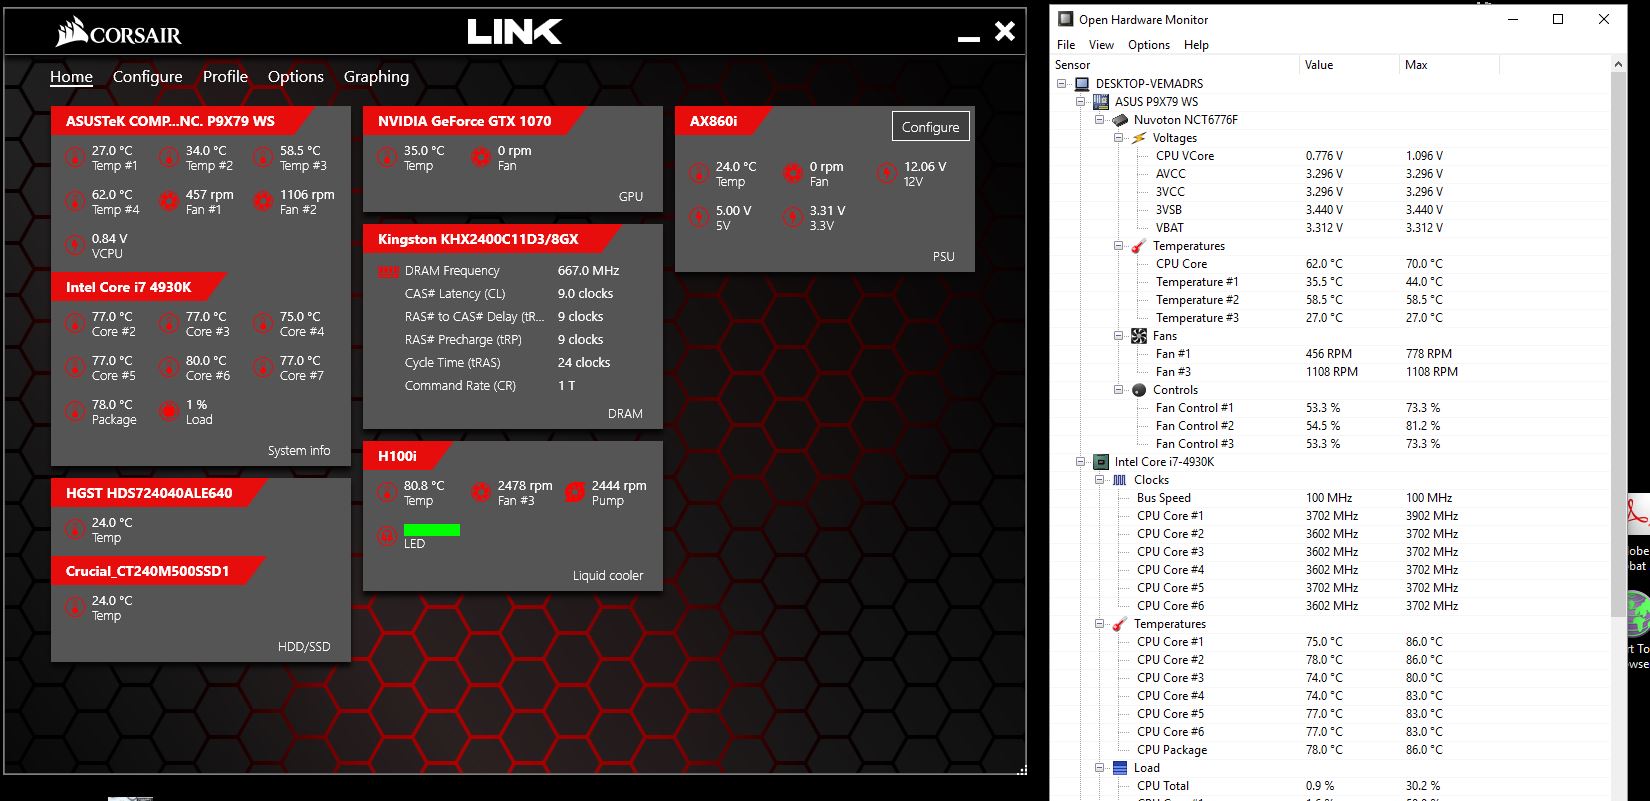
Task: Click the CPU Load 1 % icon
Action: tap(169, 411)
